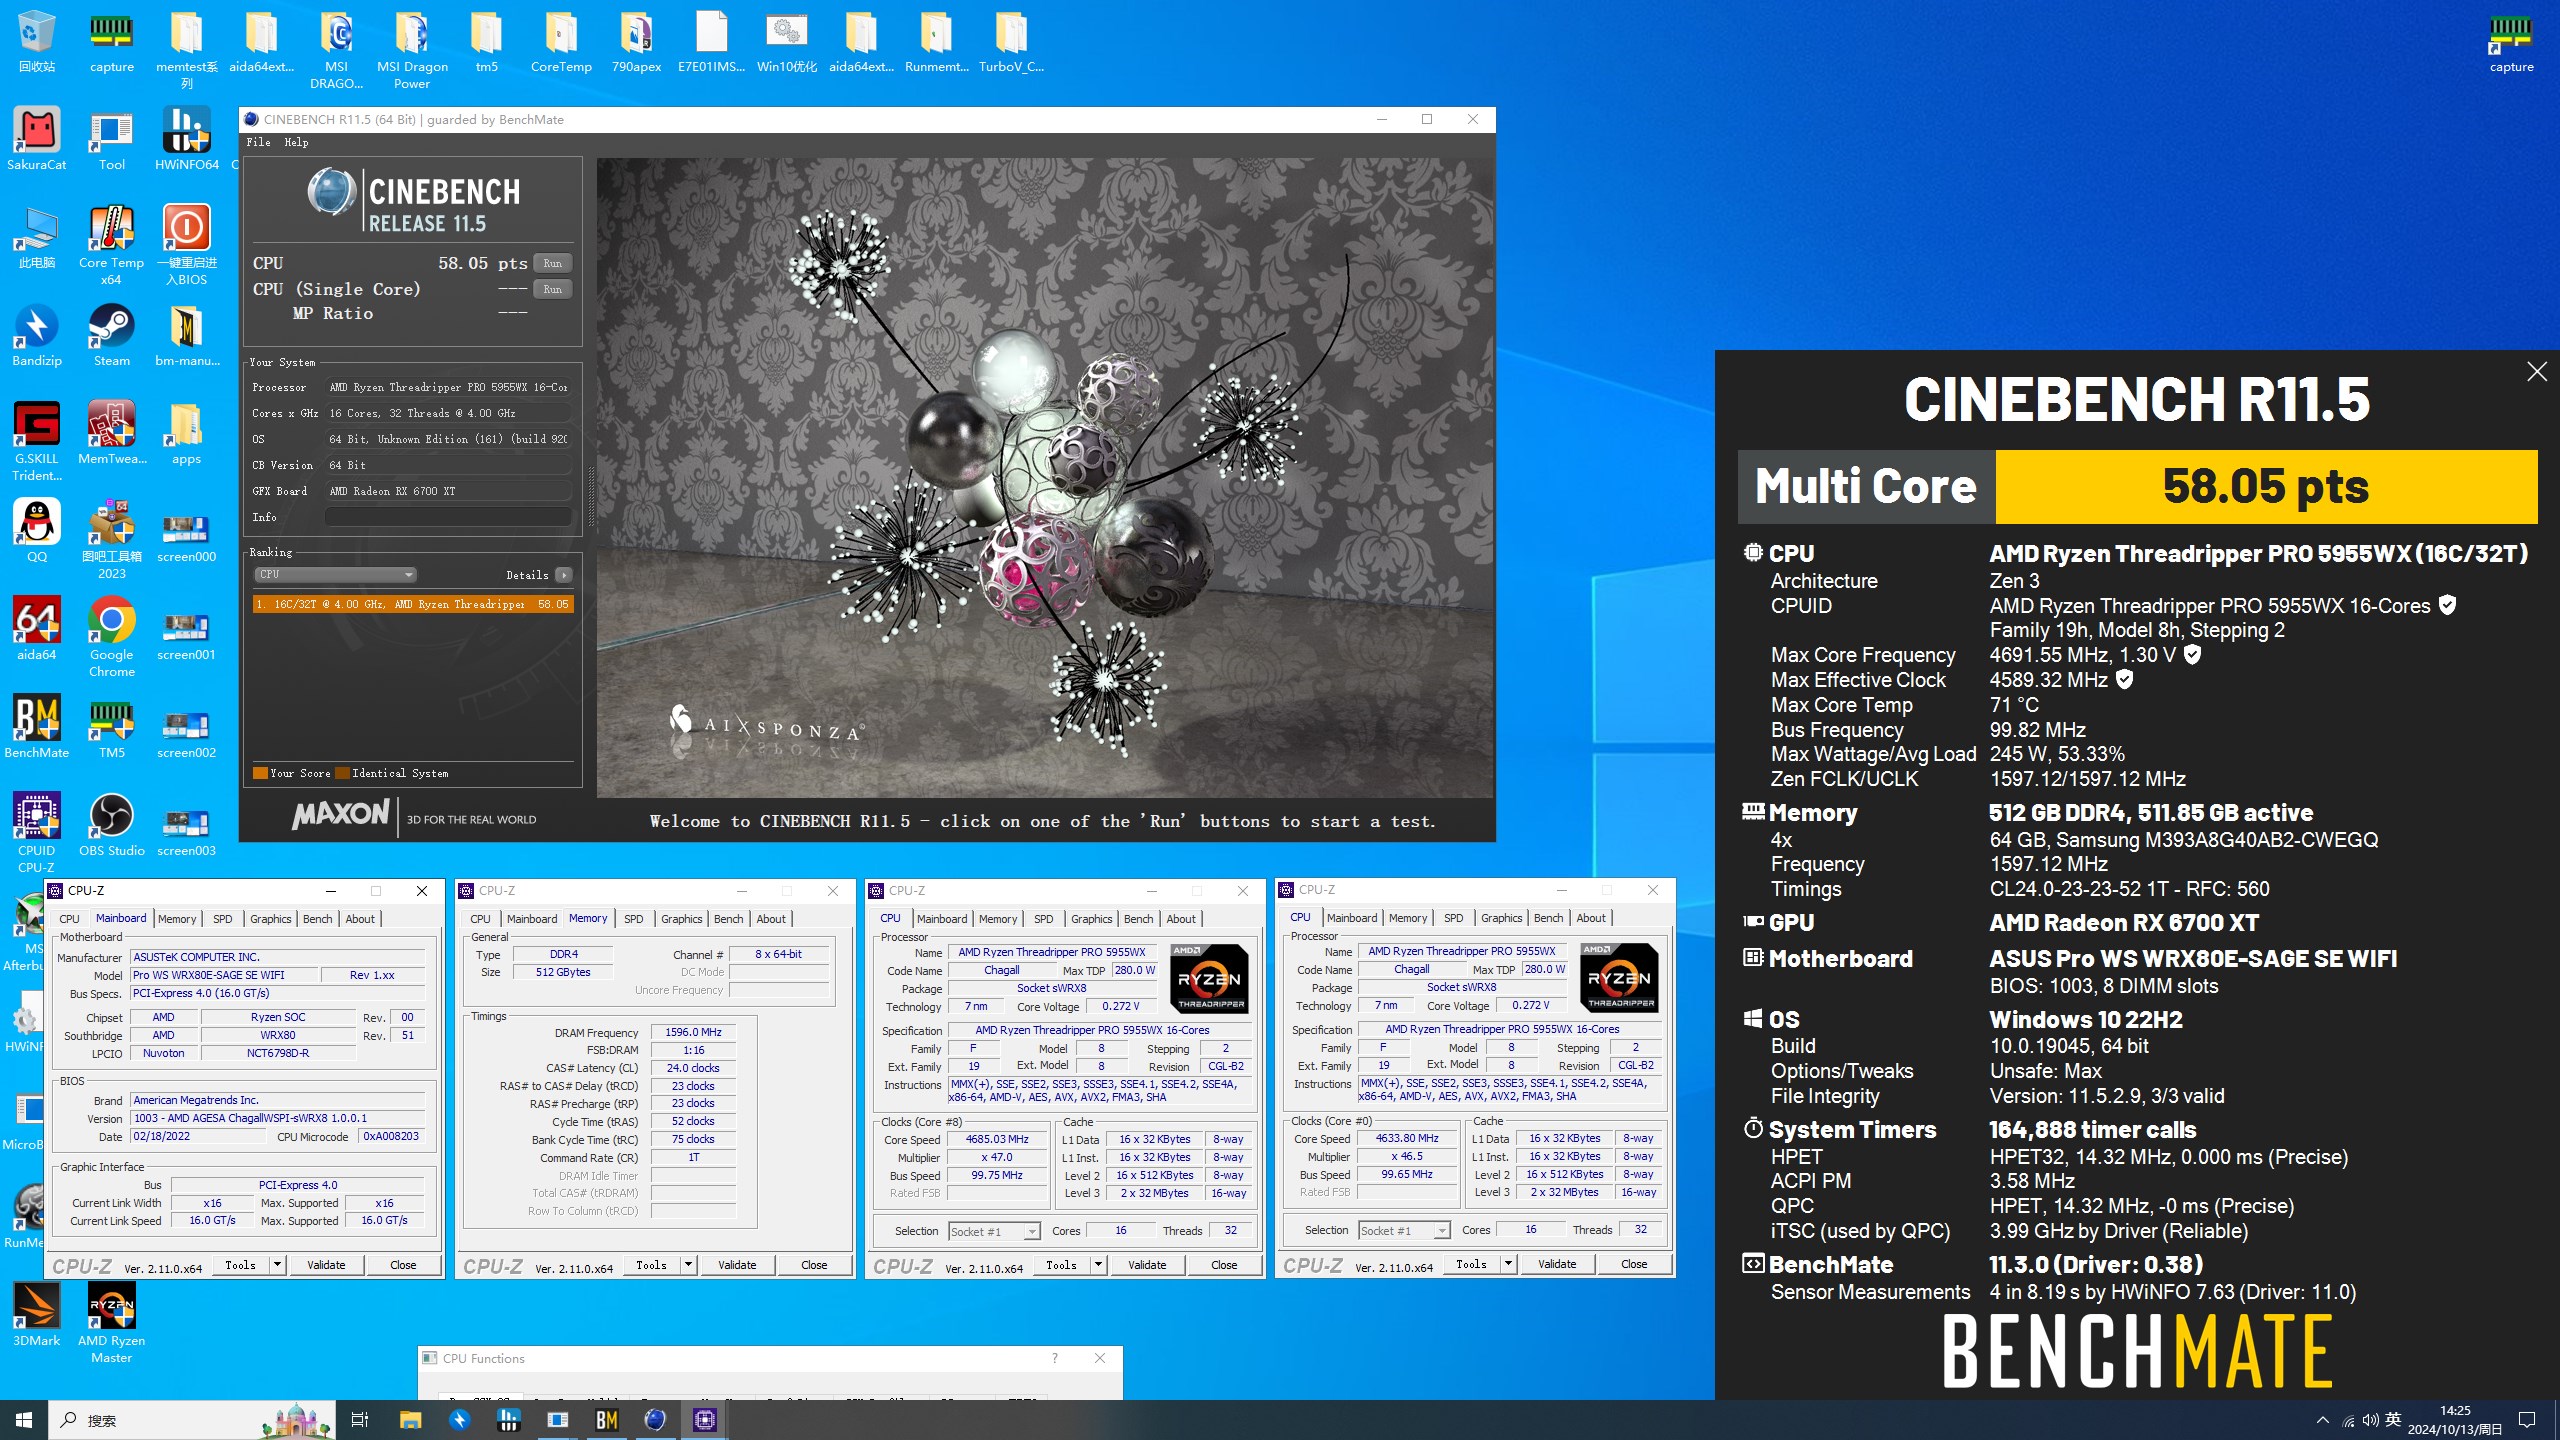Open G.SKILL Trident desktop icon
Screen dimensions: 2560x1440
click(x=36, y=441)
